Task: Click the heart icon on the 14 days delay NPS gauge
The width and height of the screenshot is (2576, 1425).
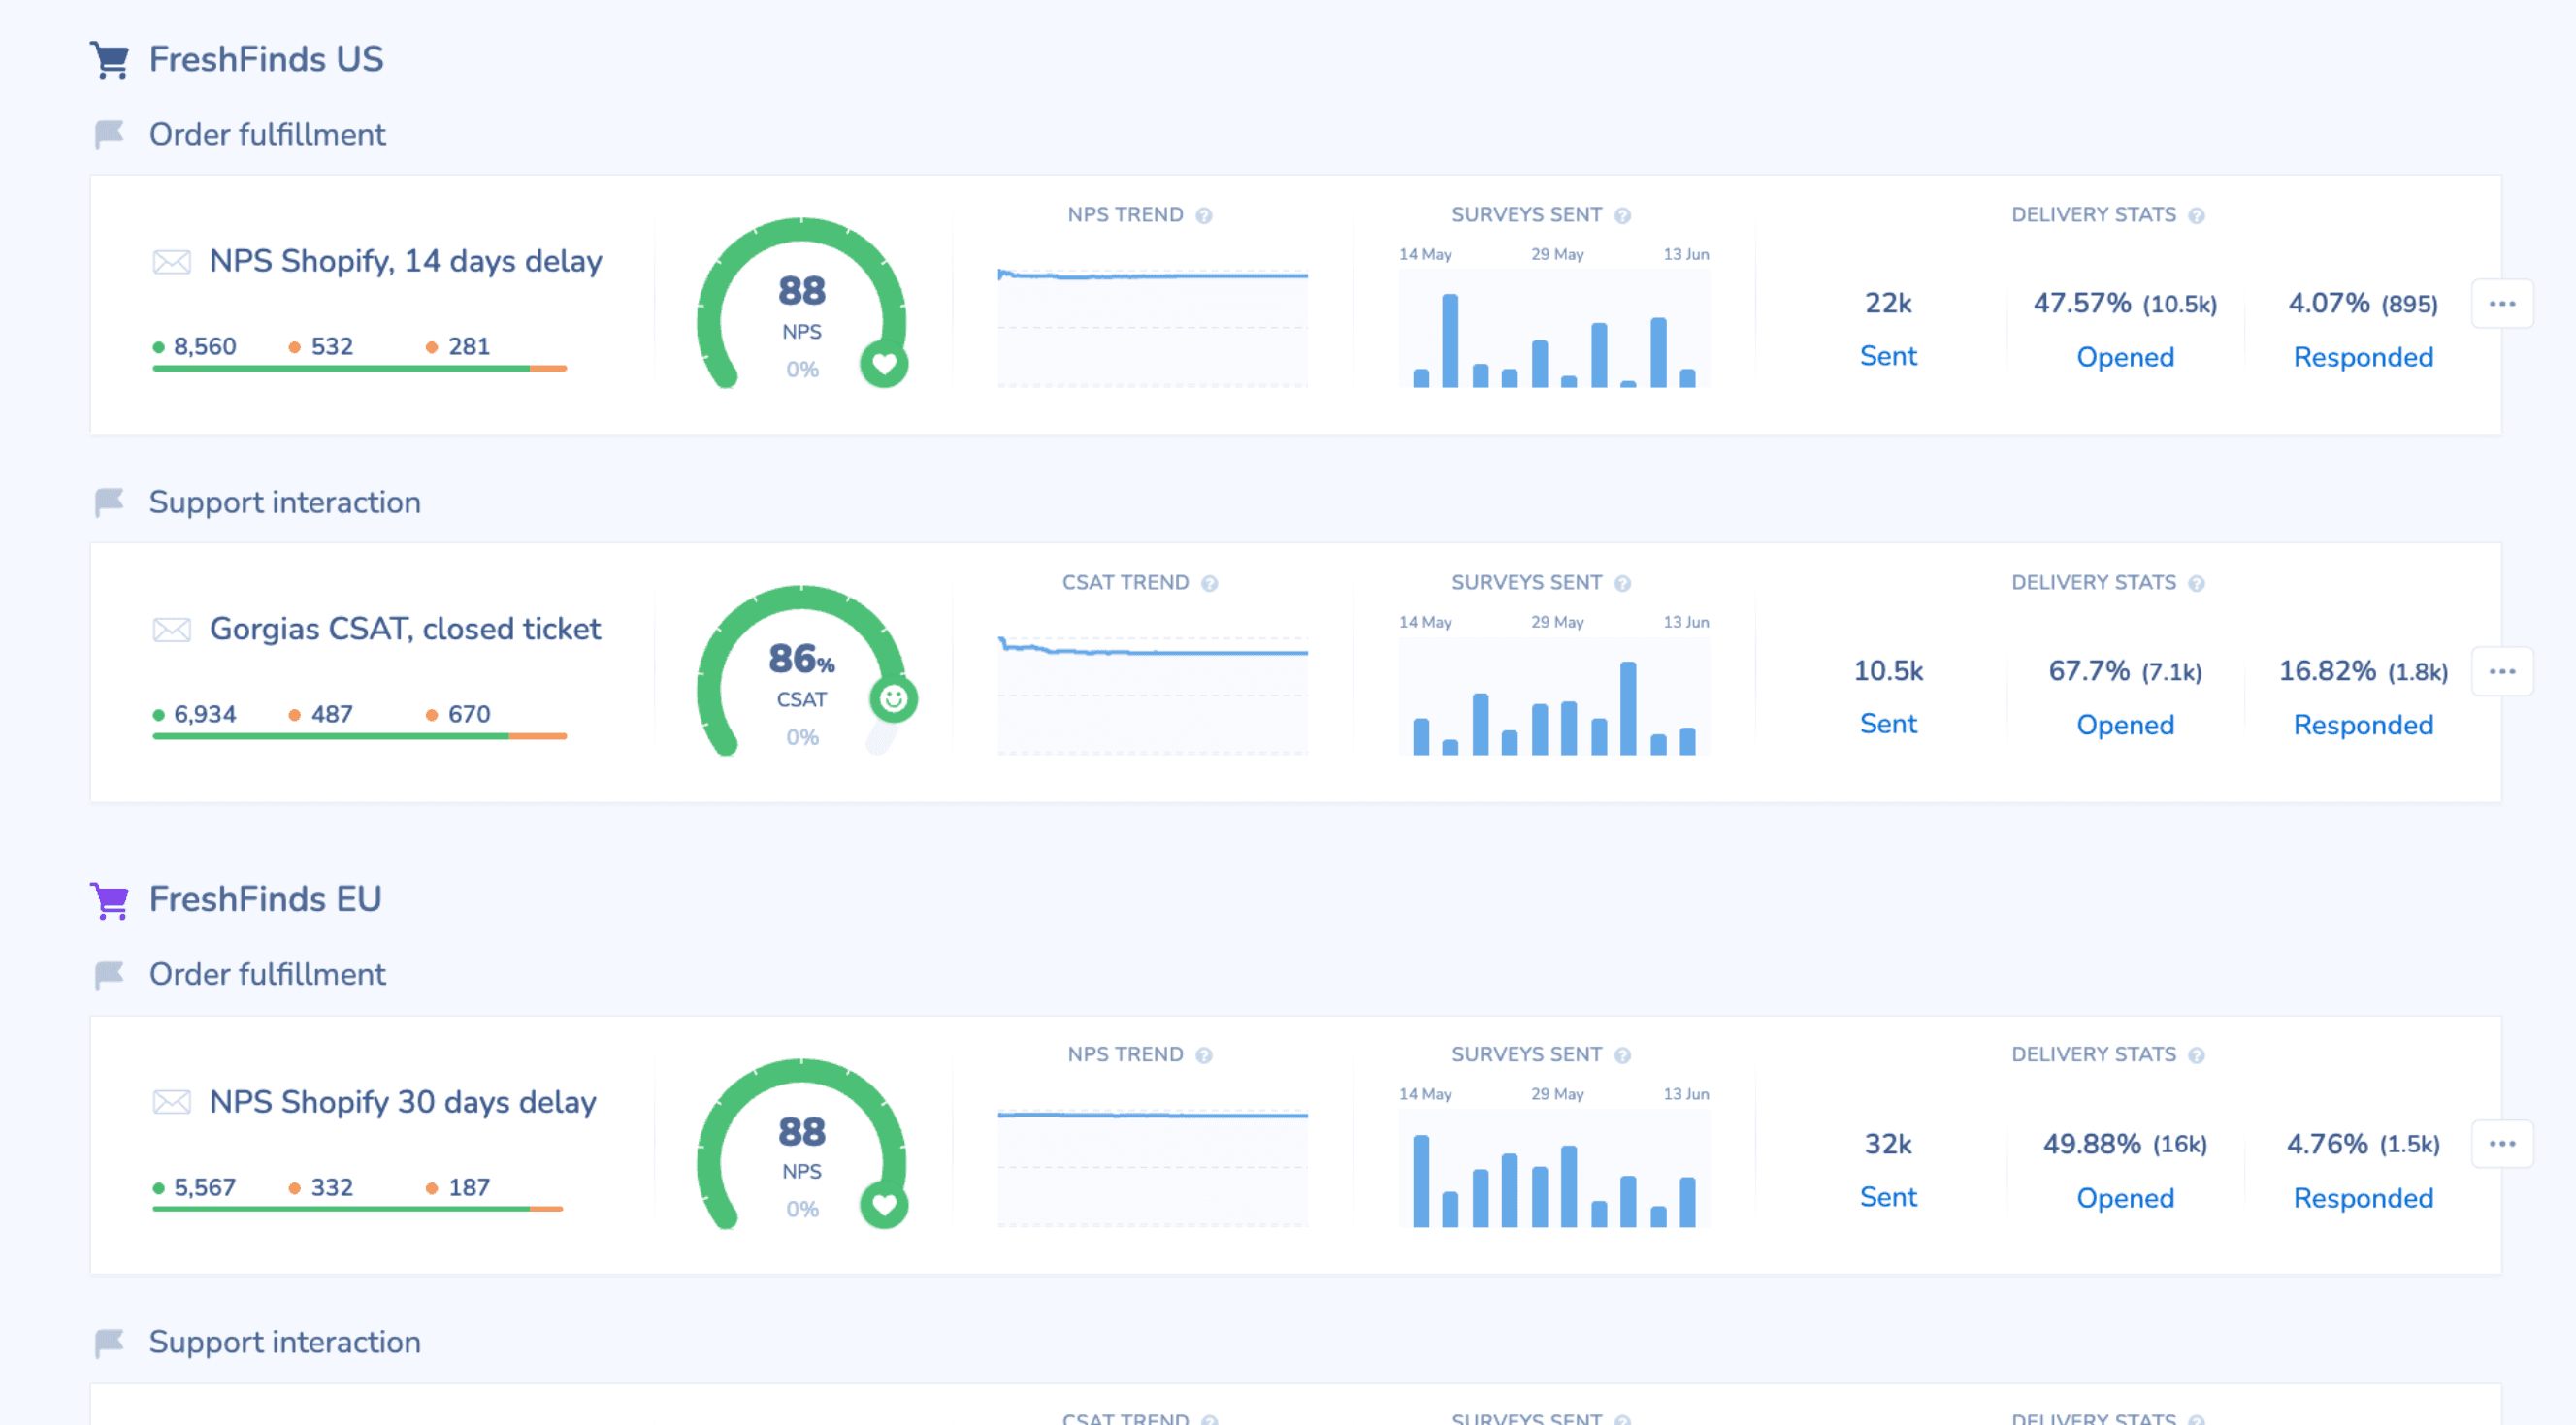Action: (884, 363)
